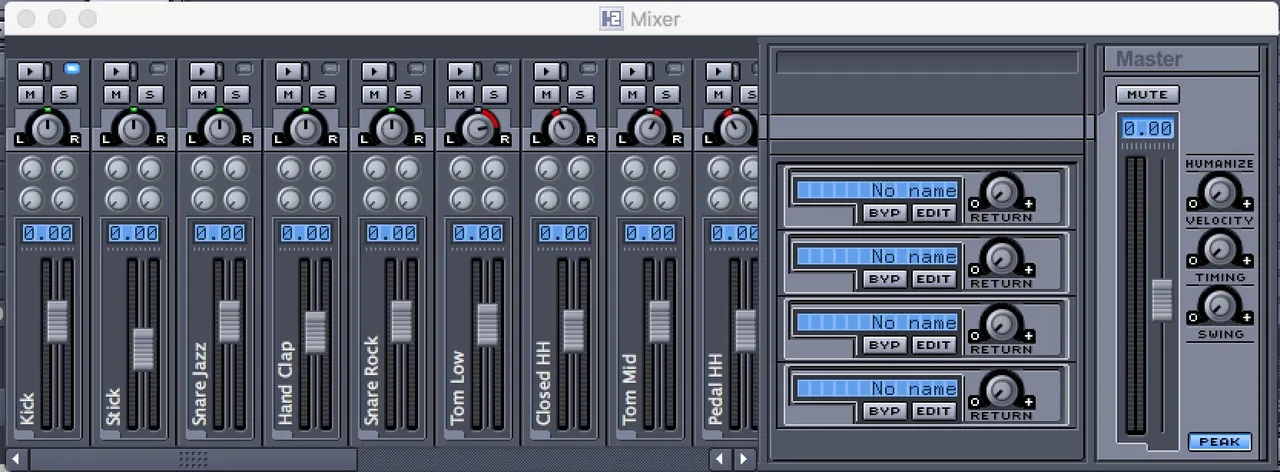
Task: Mute the Master output
Action: 1147,95
